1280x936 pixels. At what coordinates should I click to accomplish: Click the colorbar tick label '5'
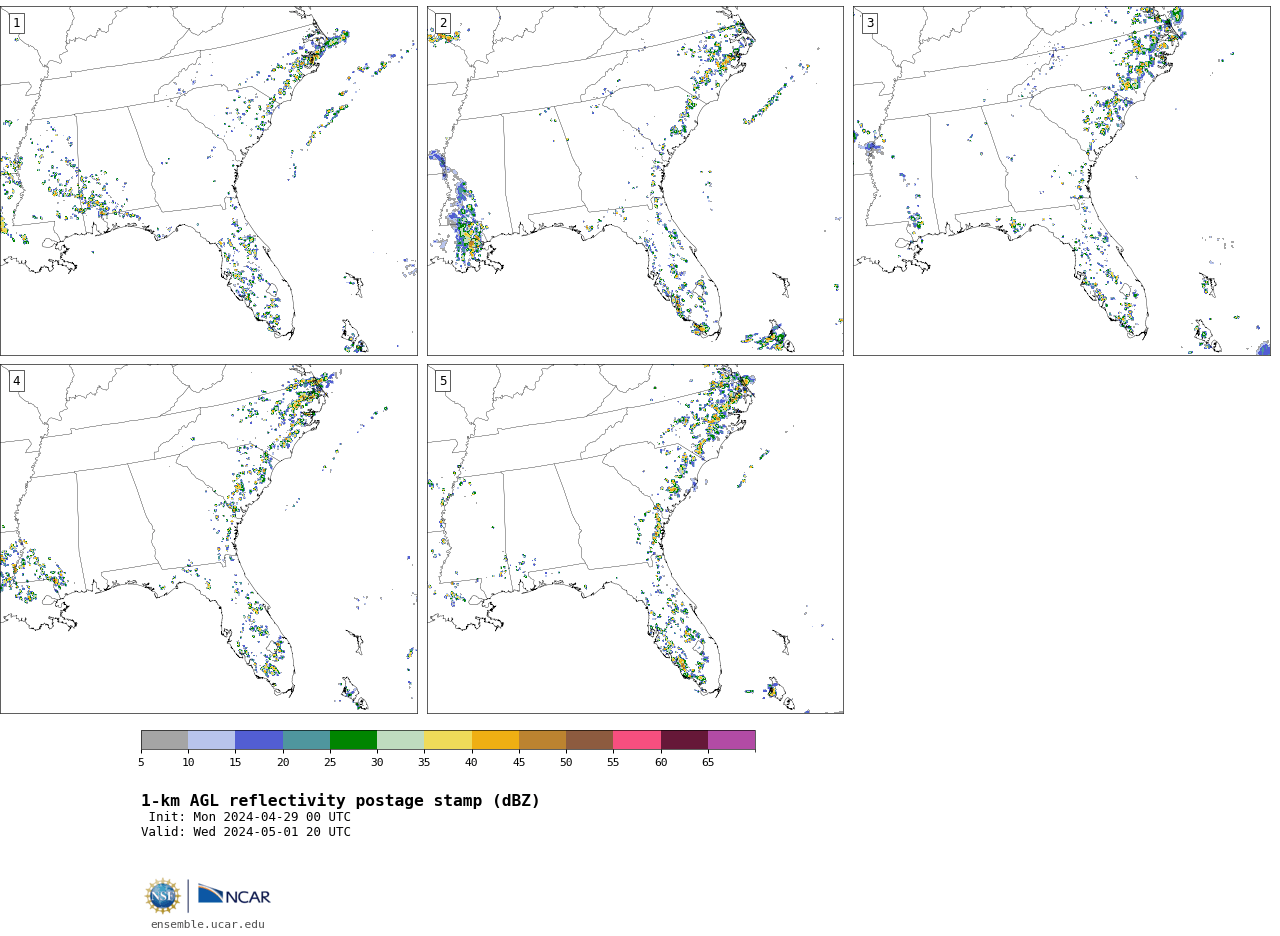[141, 763]
